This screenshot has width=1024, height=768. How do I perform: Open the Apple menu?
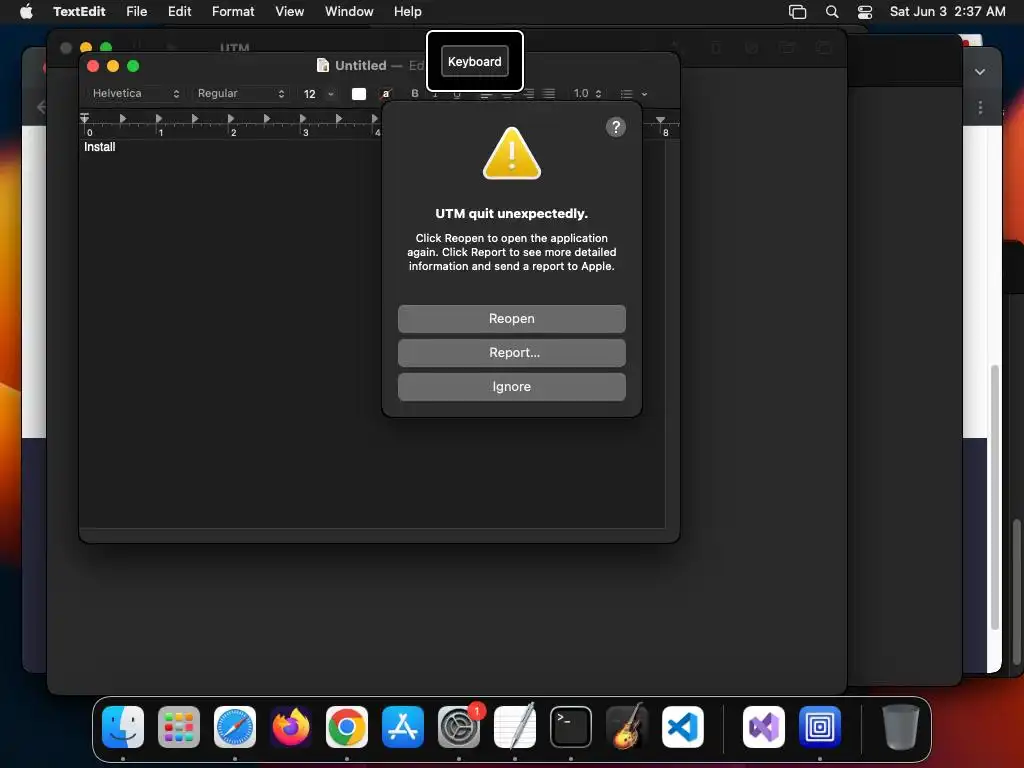(x=26, y=11)
